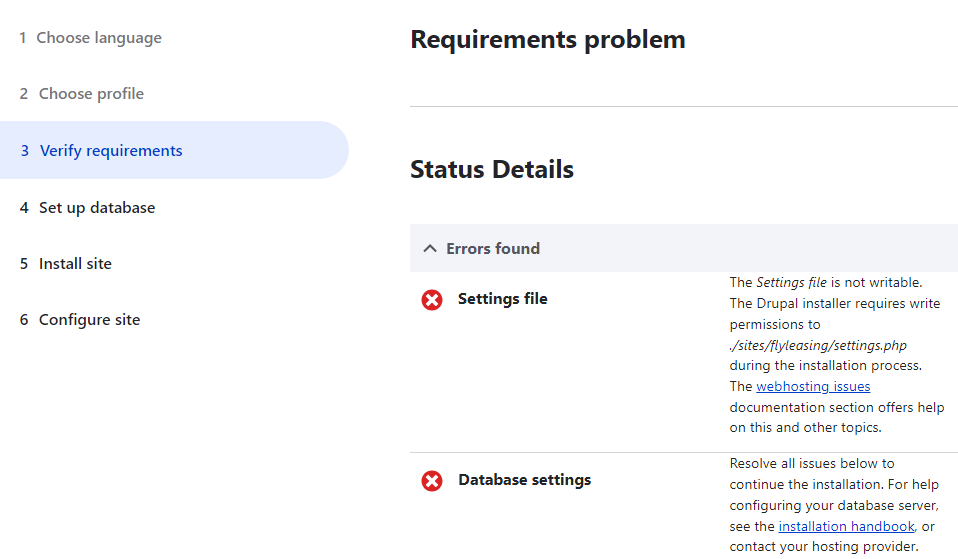
Task: Click the Requirements problem heading
Action: click(547, 40)
